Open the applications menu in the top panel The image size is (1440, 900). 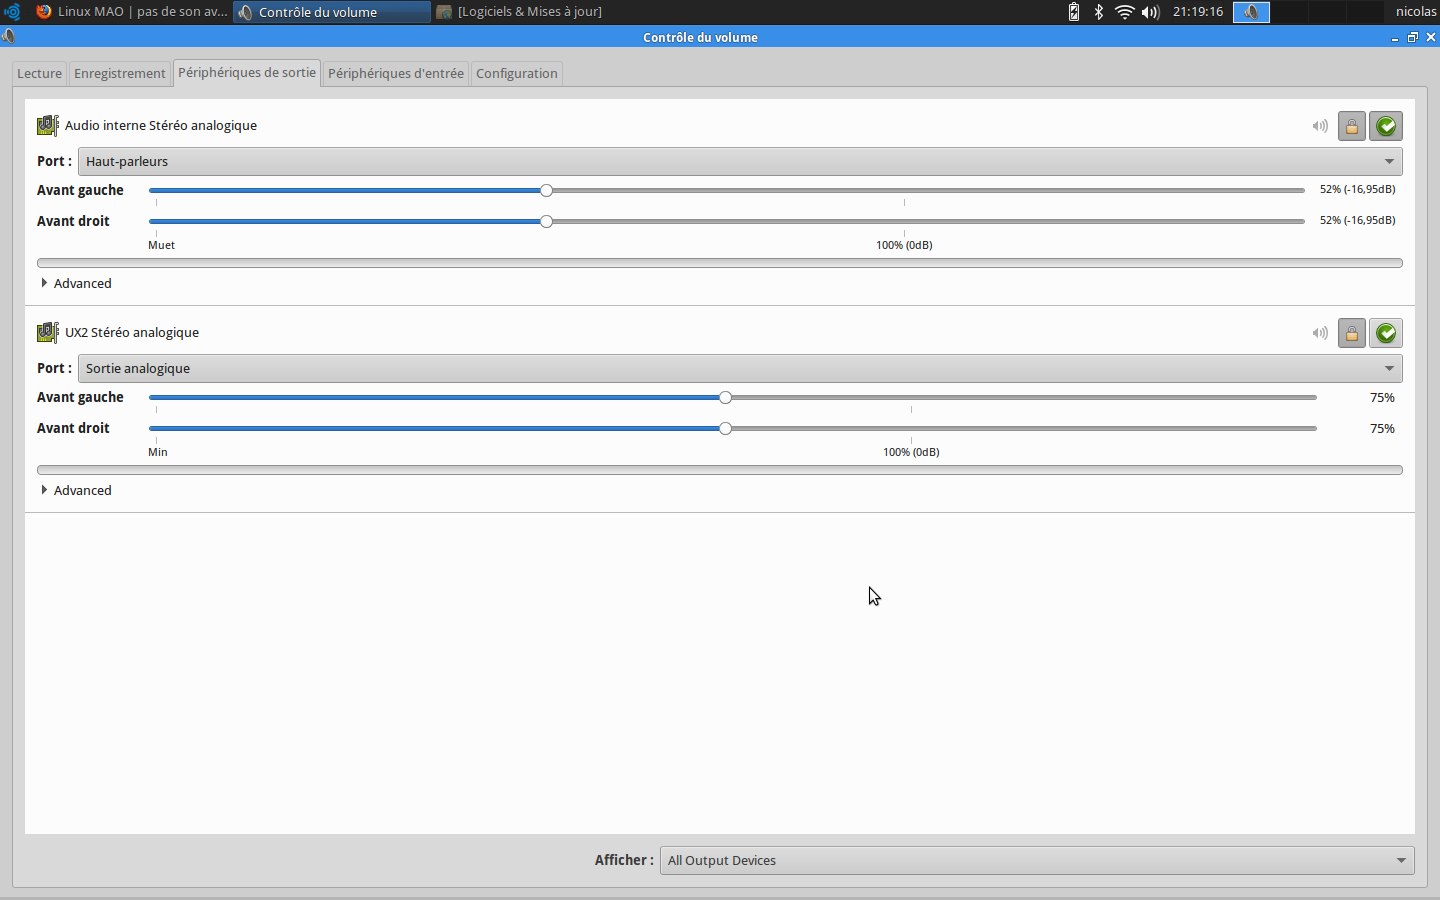[x=12, y=12]
